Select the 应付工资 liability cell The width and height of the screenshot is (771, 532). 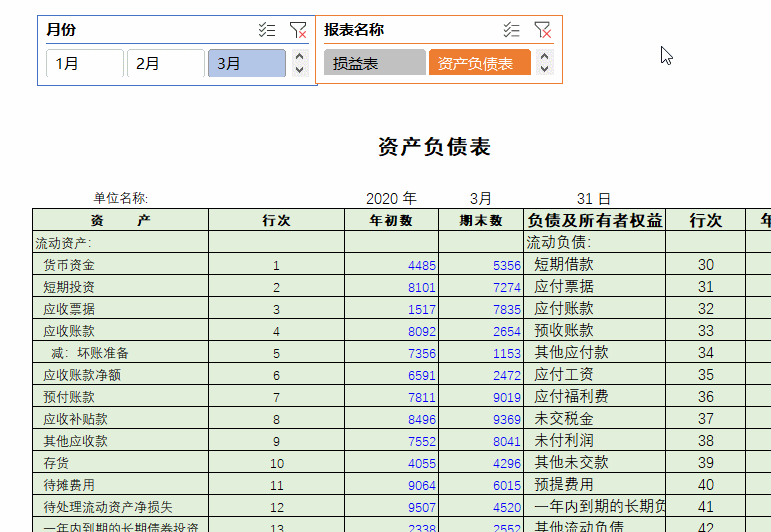coord(594,375)
